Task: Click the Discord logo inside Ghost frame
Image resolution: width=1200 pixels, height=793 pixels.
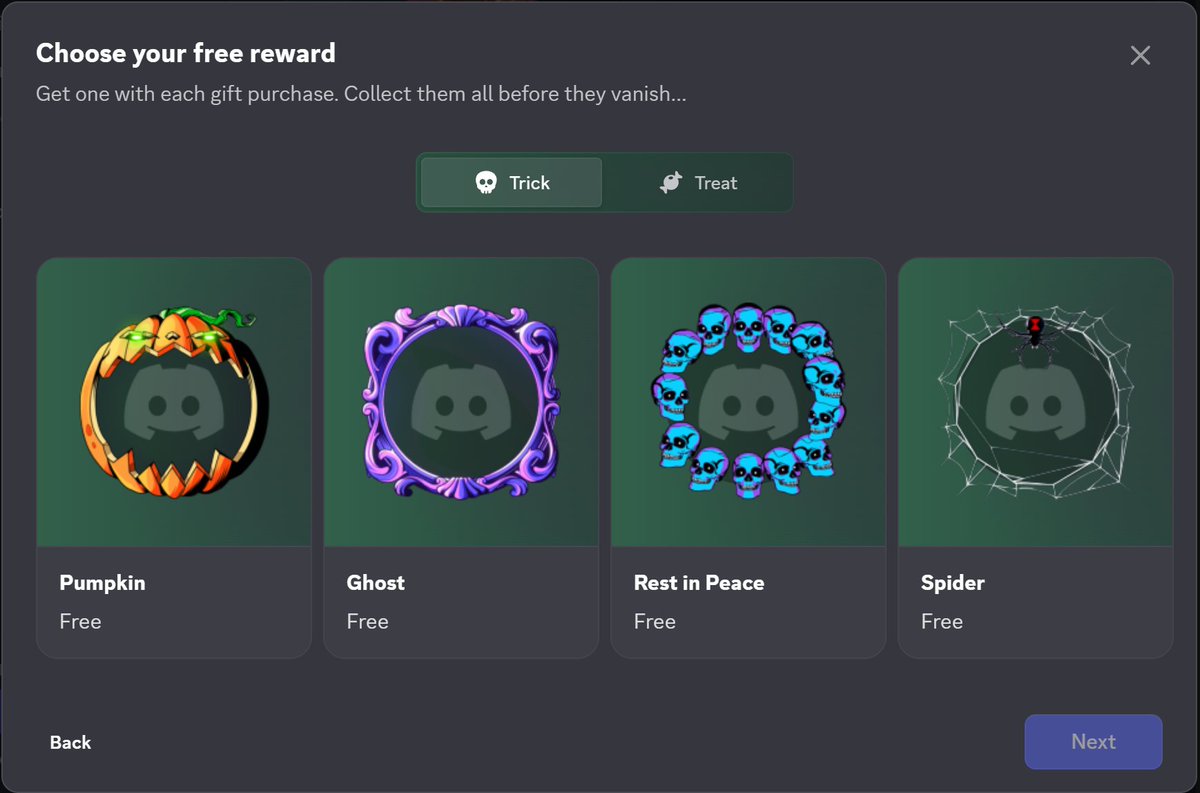Action: 460,402
